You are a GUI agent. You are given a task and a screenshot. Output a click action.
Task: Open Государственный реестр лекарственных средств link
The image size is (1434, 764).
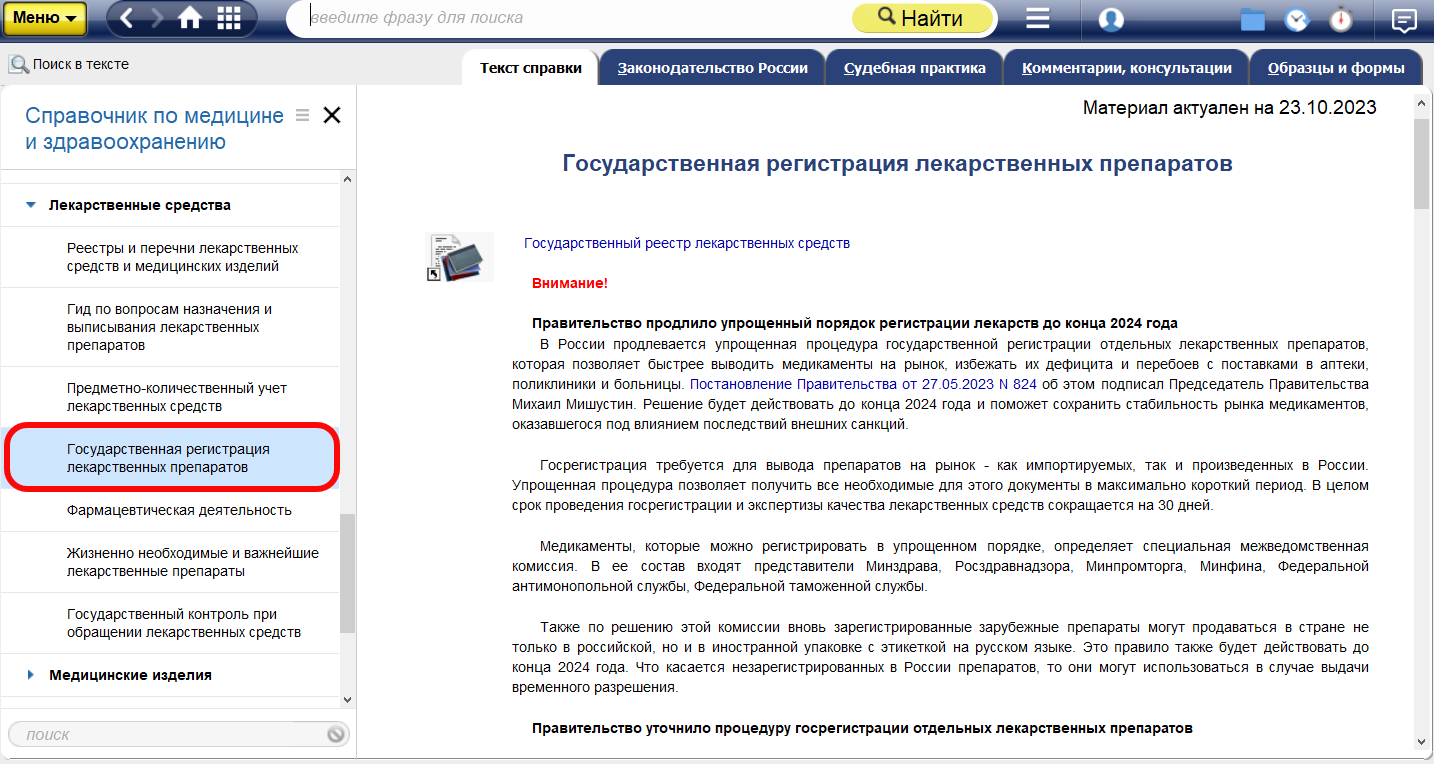click(x=687, y=243)
